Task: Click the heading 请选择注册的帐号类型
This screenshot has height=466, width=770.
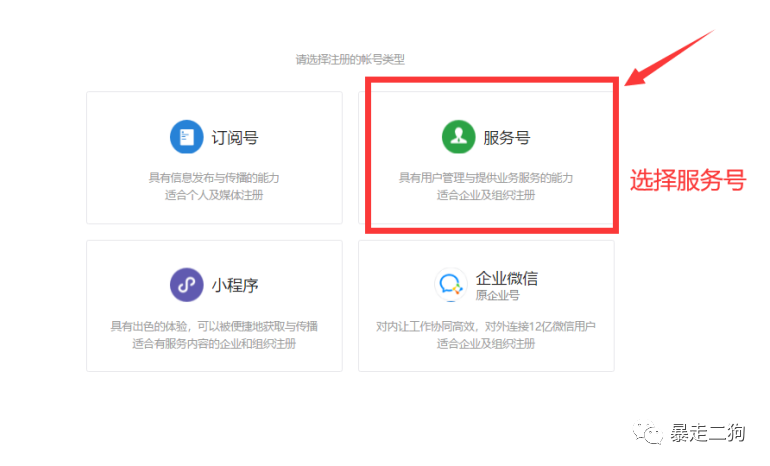Action: [x=350, y=59]
